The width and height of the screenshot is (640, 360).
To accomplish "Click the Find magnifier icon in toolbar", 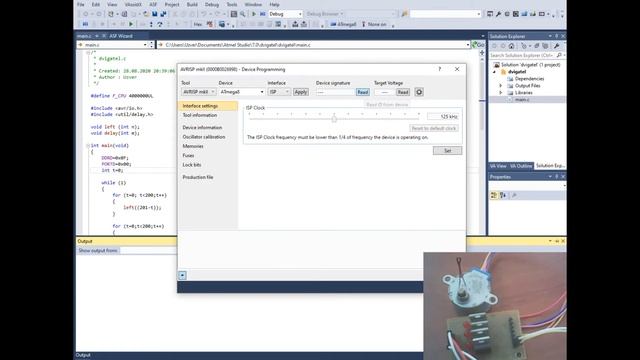I will click(x=242, y=14).
